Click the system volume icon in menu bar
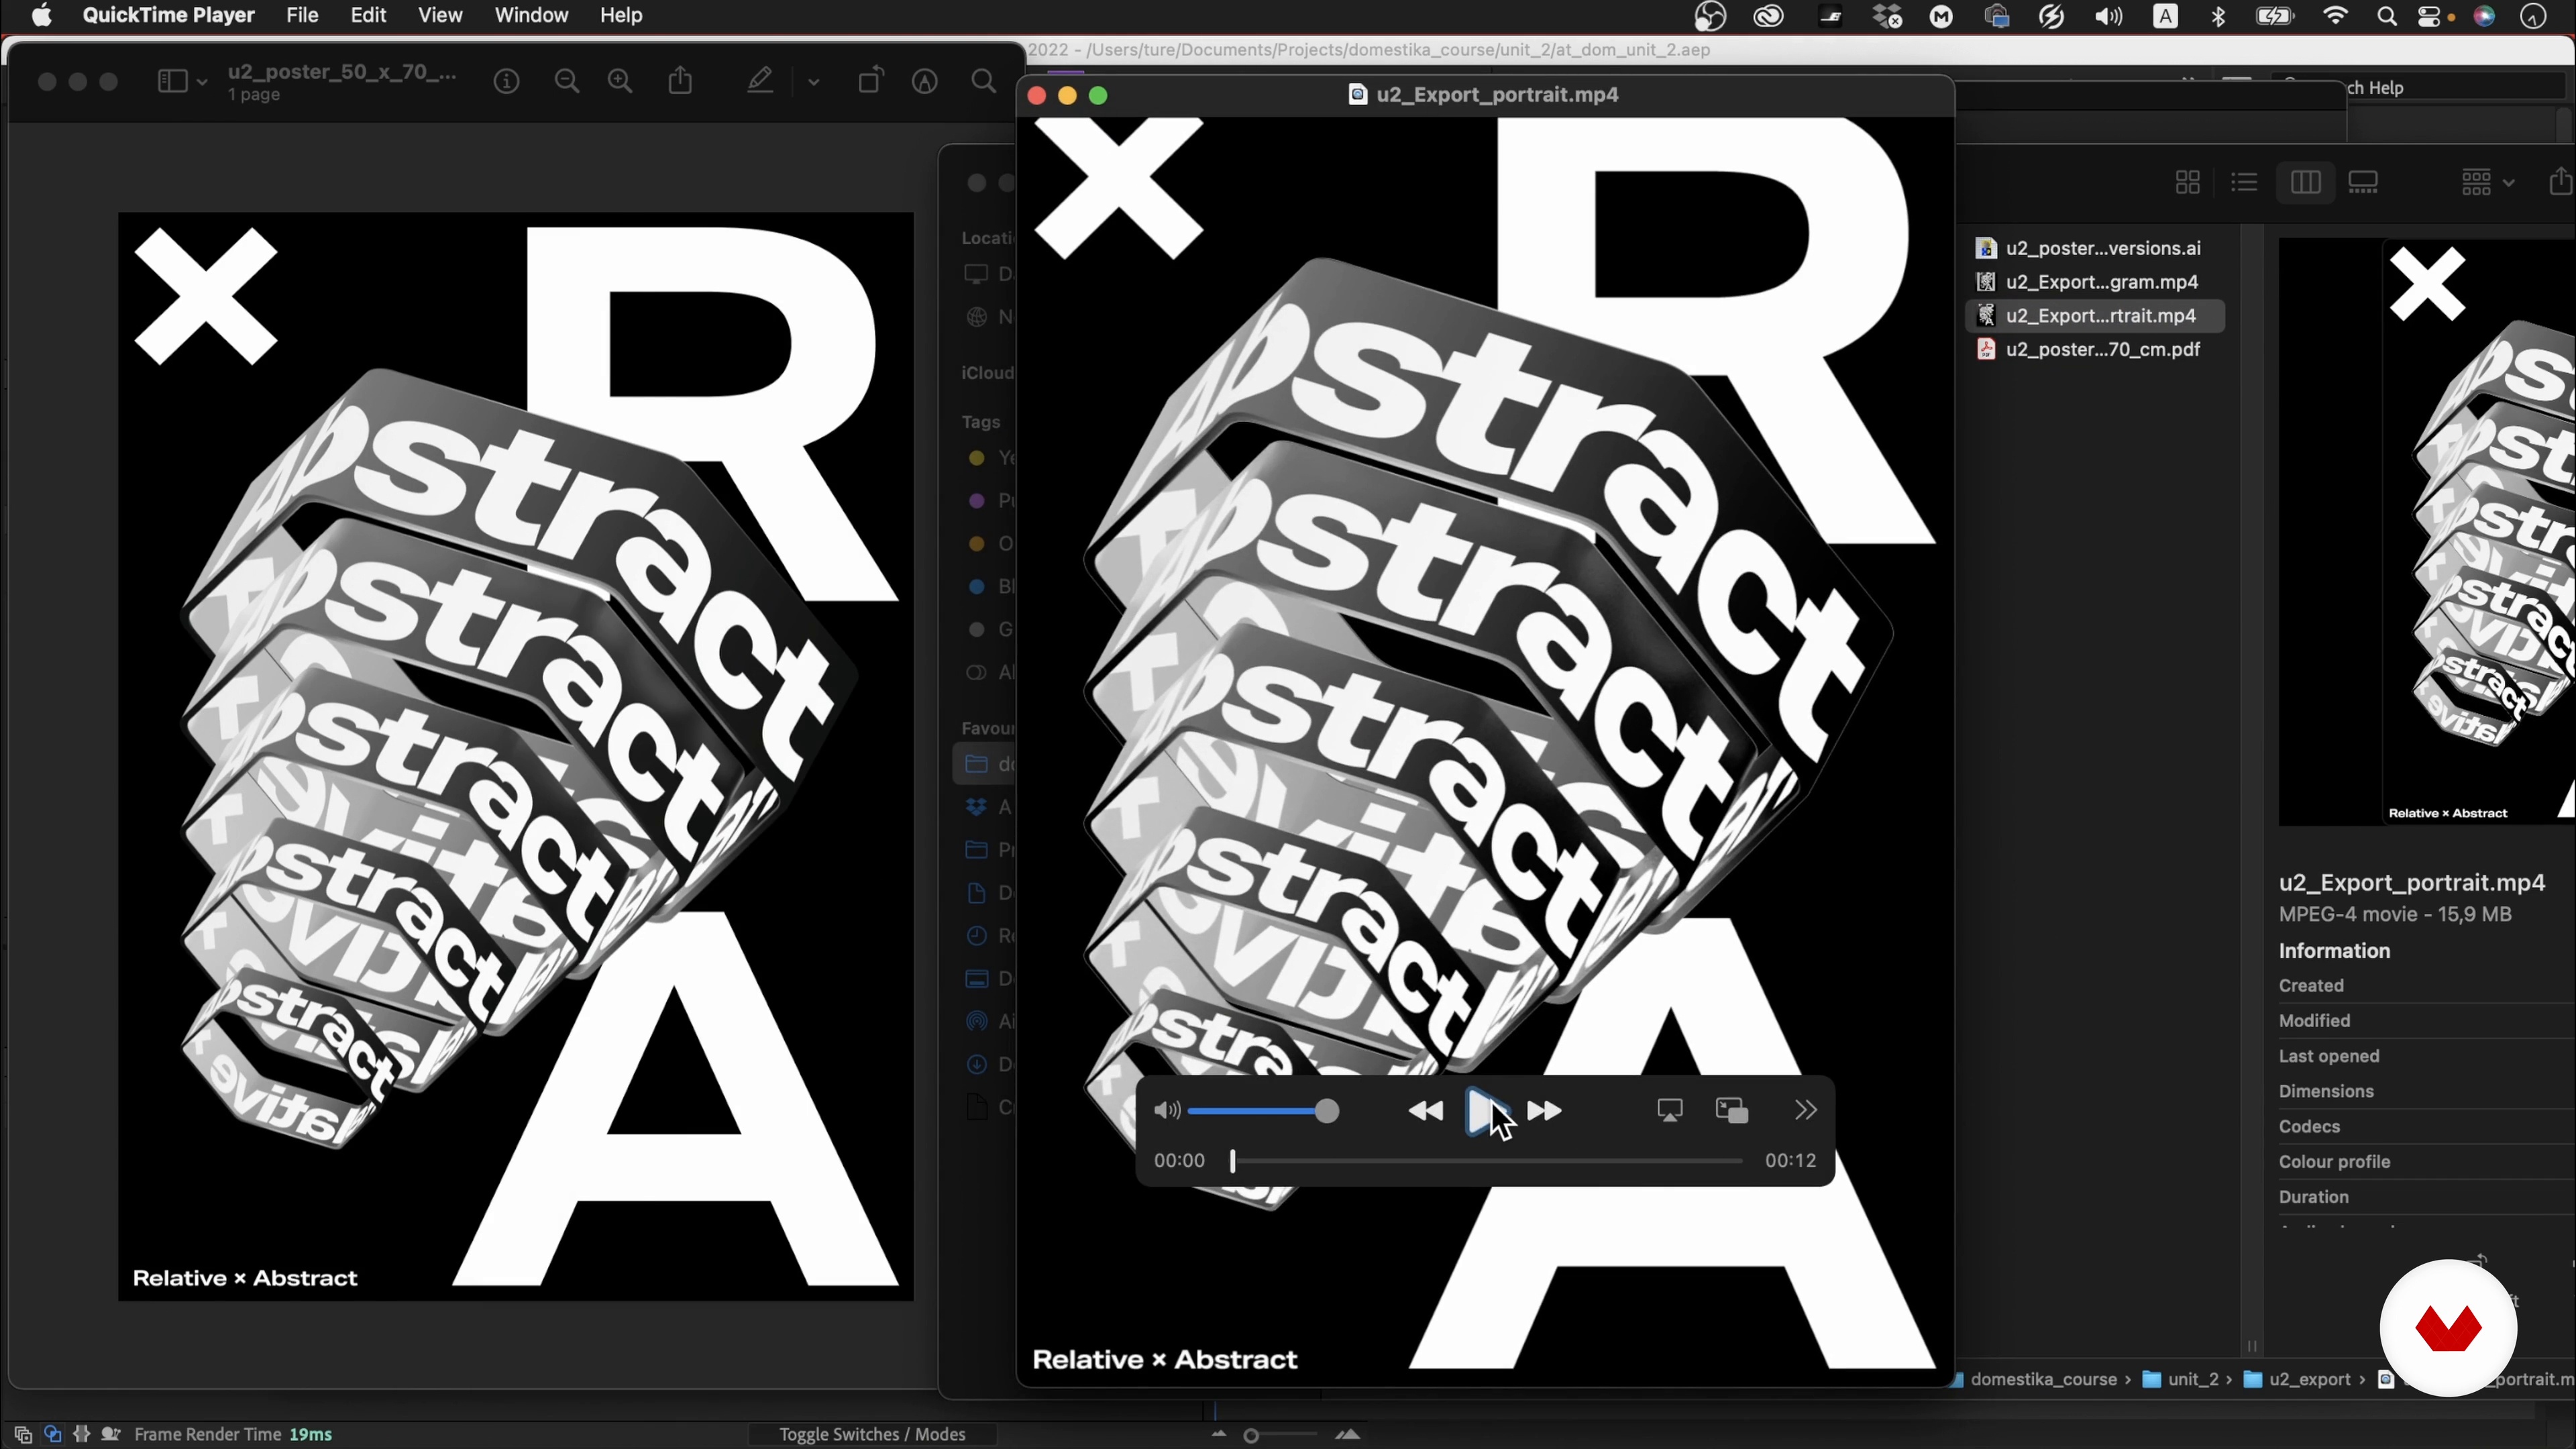This screenshot has height=1449, width=2576. point(2109,16)
